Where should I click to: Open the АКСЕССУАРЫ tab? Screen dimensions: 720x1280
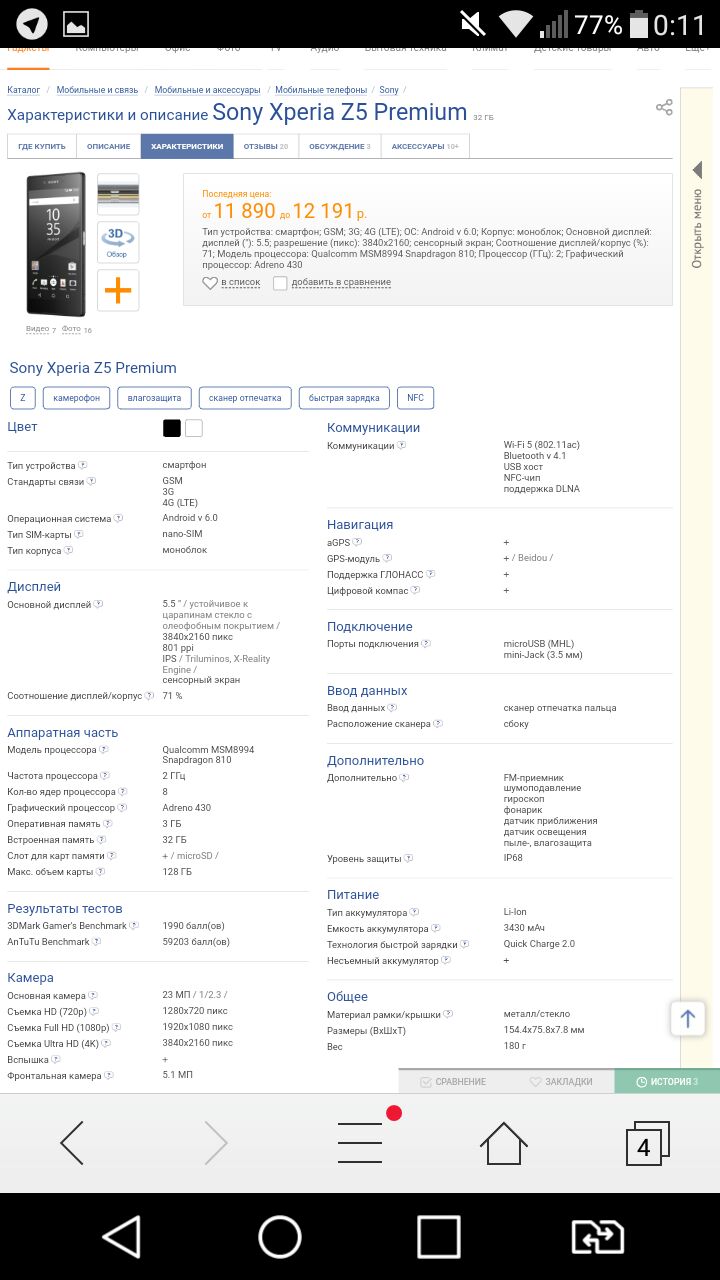click(x=425, y=146)
